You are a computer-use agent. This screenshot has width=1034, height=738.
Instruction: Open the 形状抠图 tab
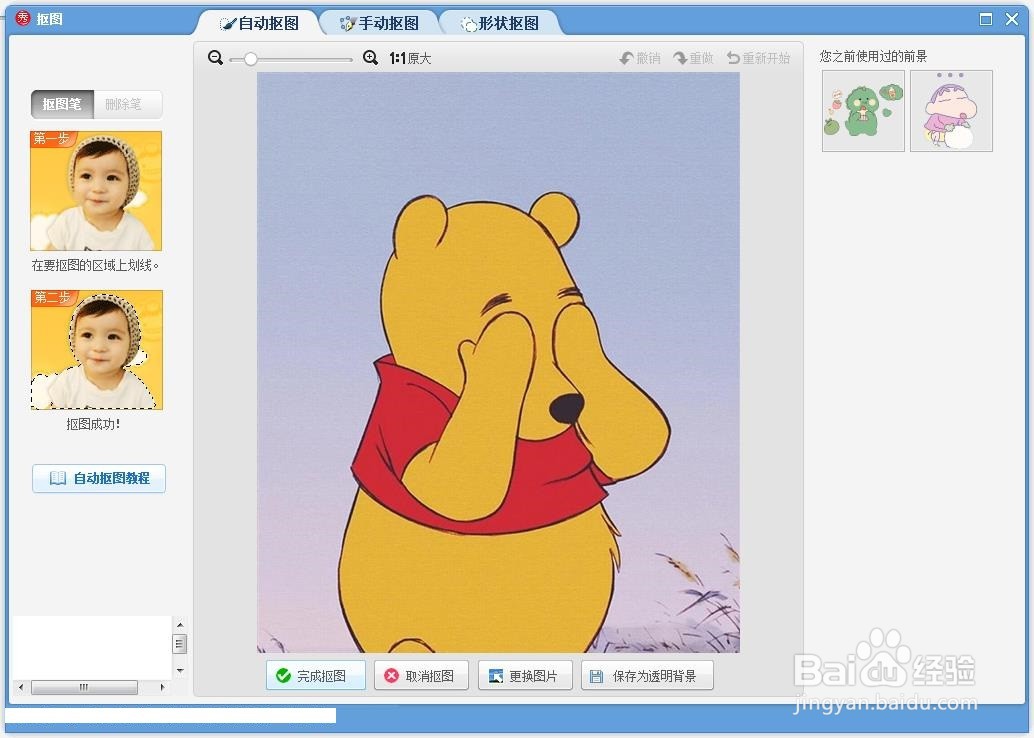(x=500, y=23)
